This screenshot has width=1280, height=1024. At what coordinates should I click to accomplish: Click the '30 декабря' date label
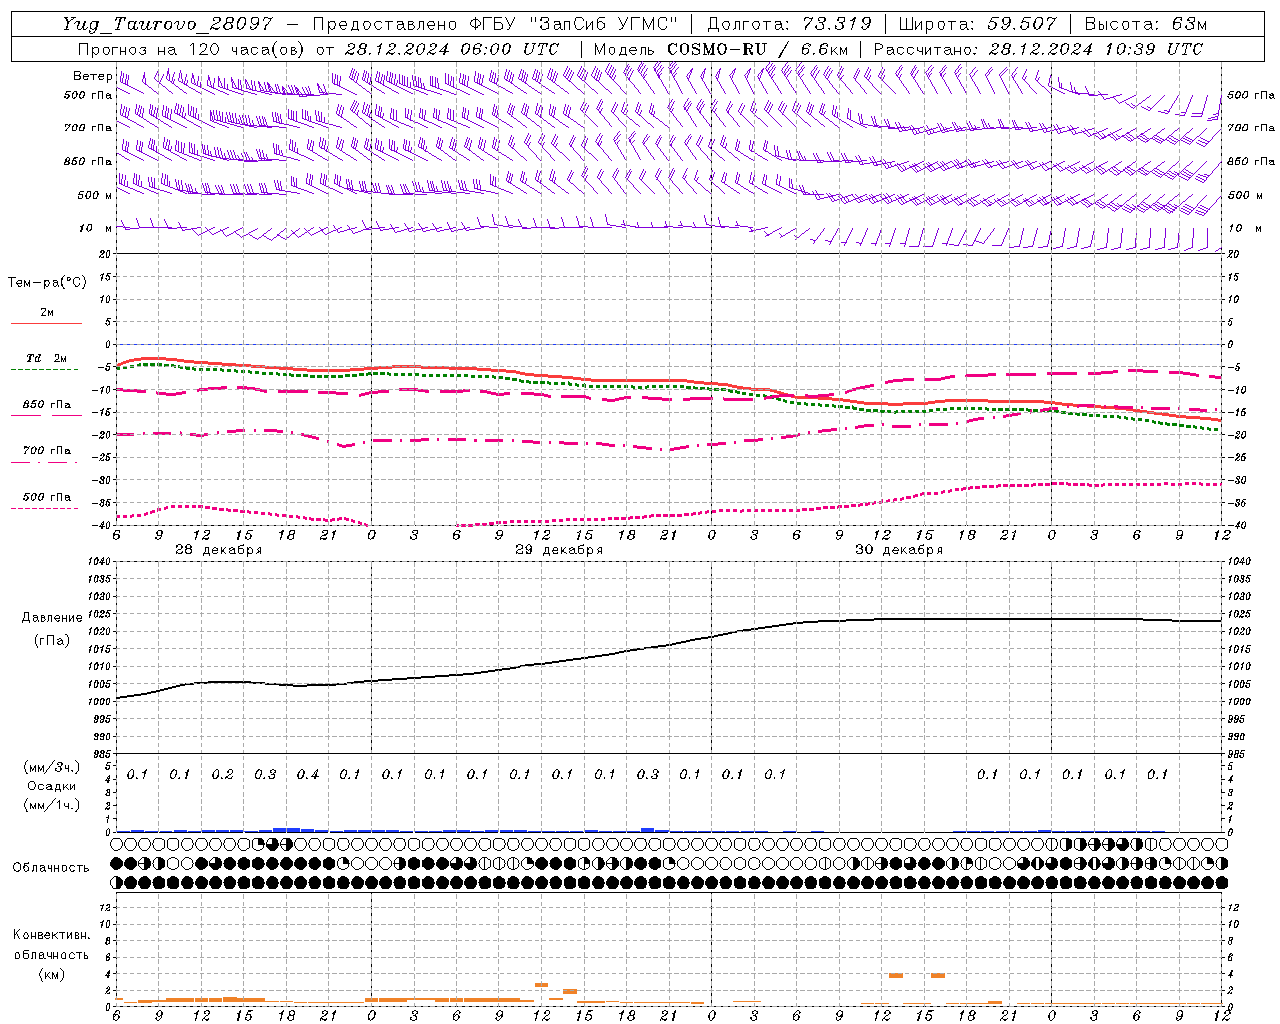[x=899, y=550]
